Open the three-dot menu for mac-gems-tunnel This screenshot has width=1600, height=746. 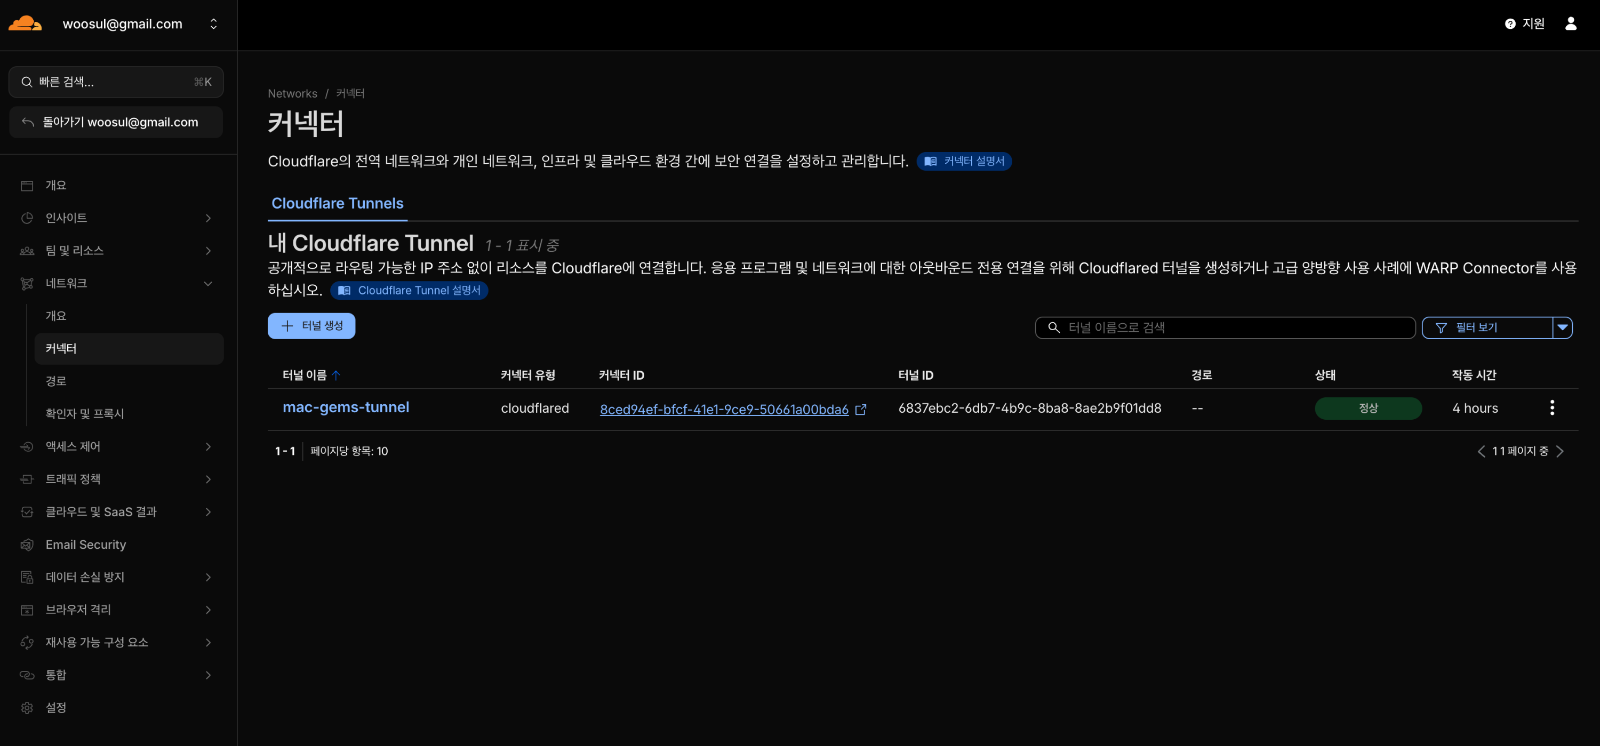1552,408
